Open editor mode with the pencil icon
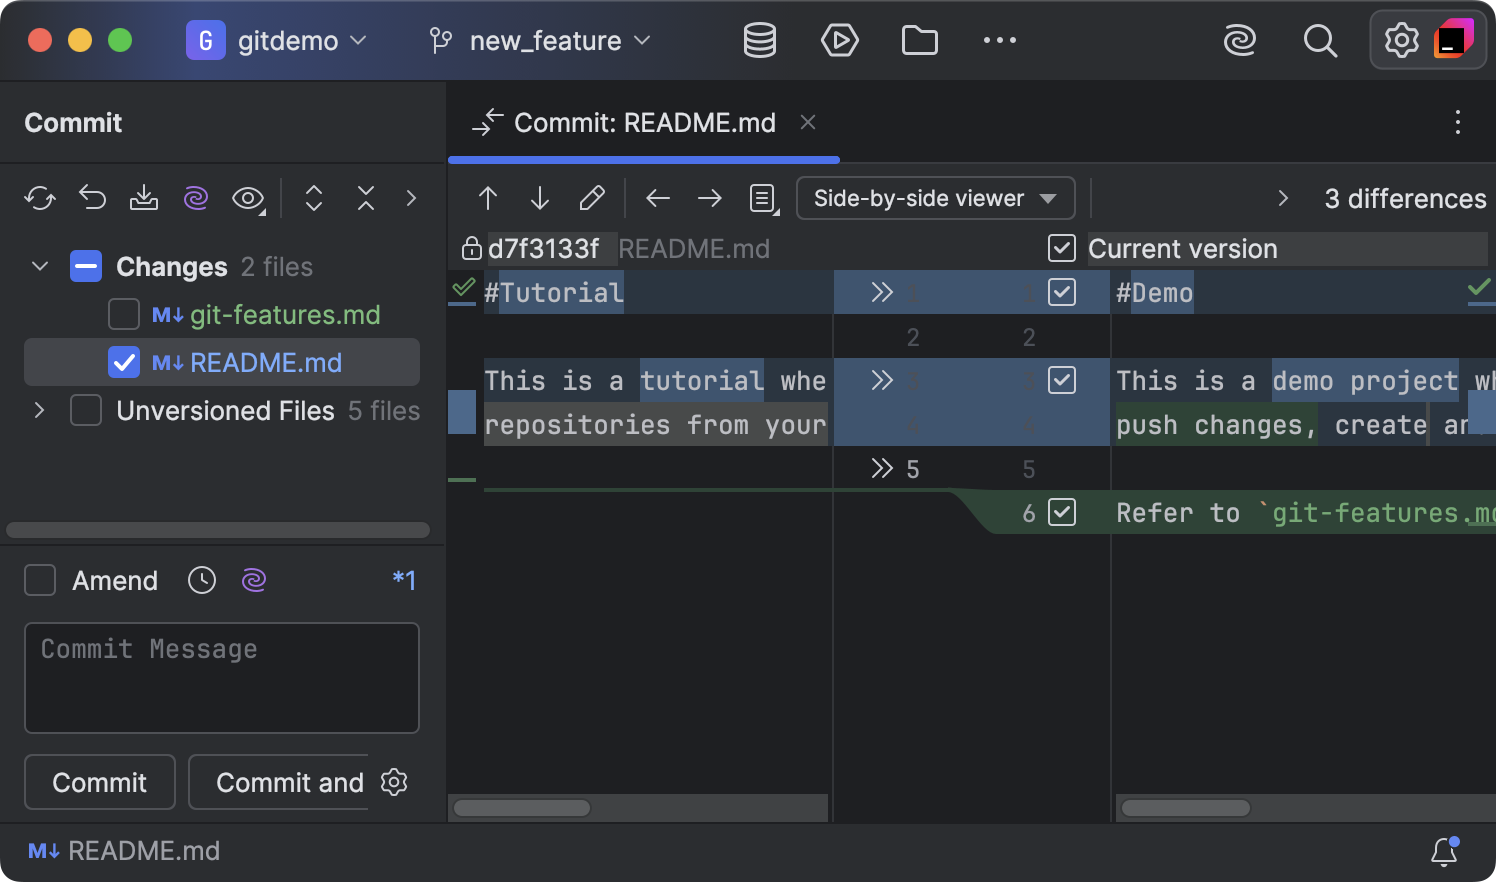Screen dimensions: 1496x882 pyautogui.click(x=592, y=197)
